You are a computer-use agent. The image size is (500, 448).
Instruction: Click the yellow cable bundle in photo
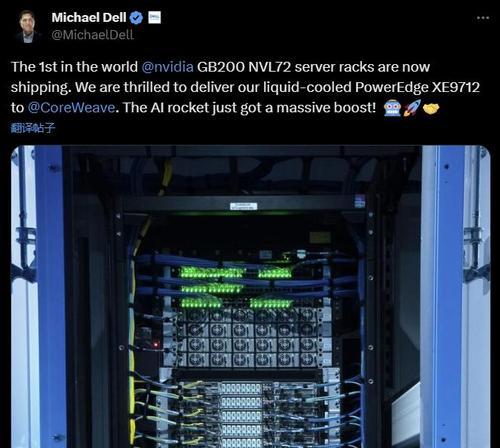coord(132,350)
